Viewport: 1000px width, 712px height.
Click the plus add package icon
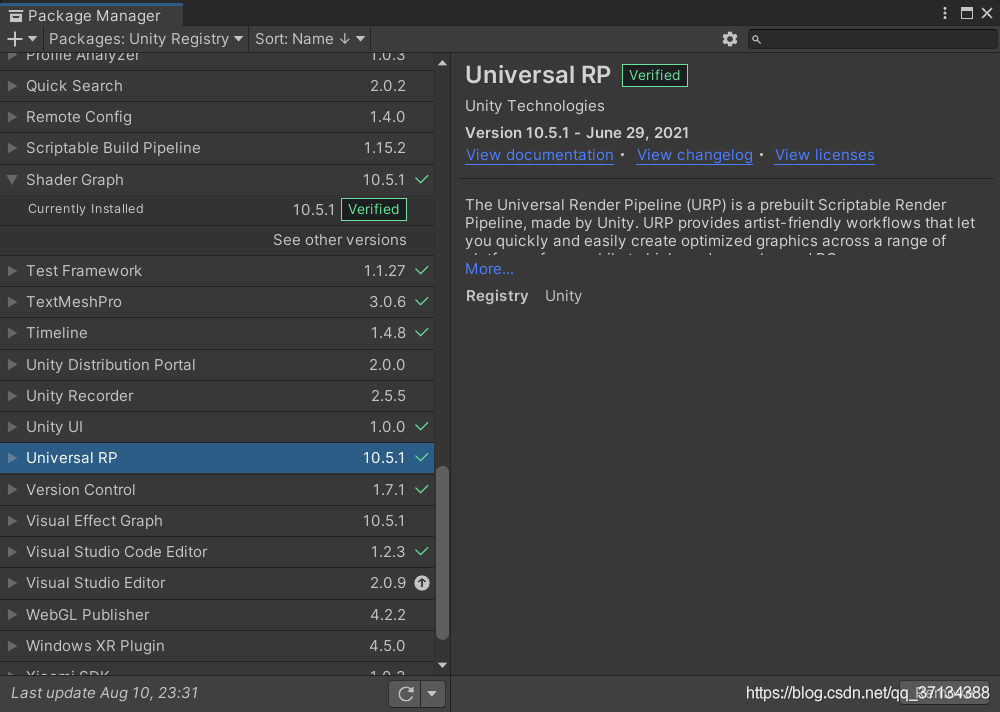[x=14, y=39]
